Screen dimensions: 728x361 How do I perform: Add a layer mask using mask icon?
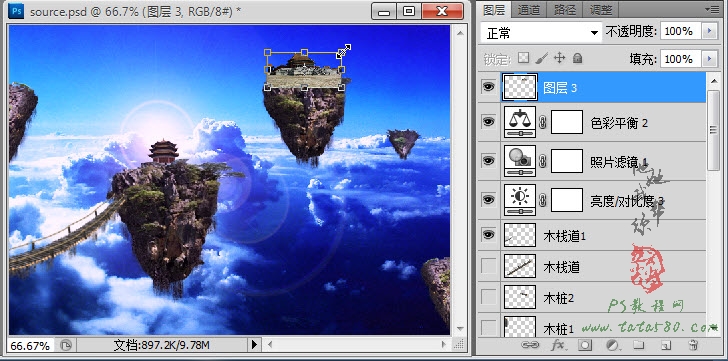pyautogui.click(x=585, y=345)
